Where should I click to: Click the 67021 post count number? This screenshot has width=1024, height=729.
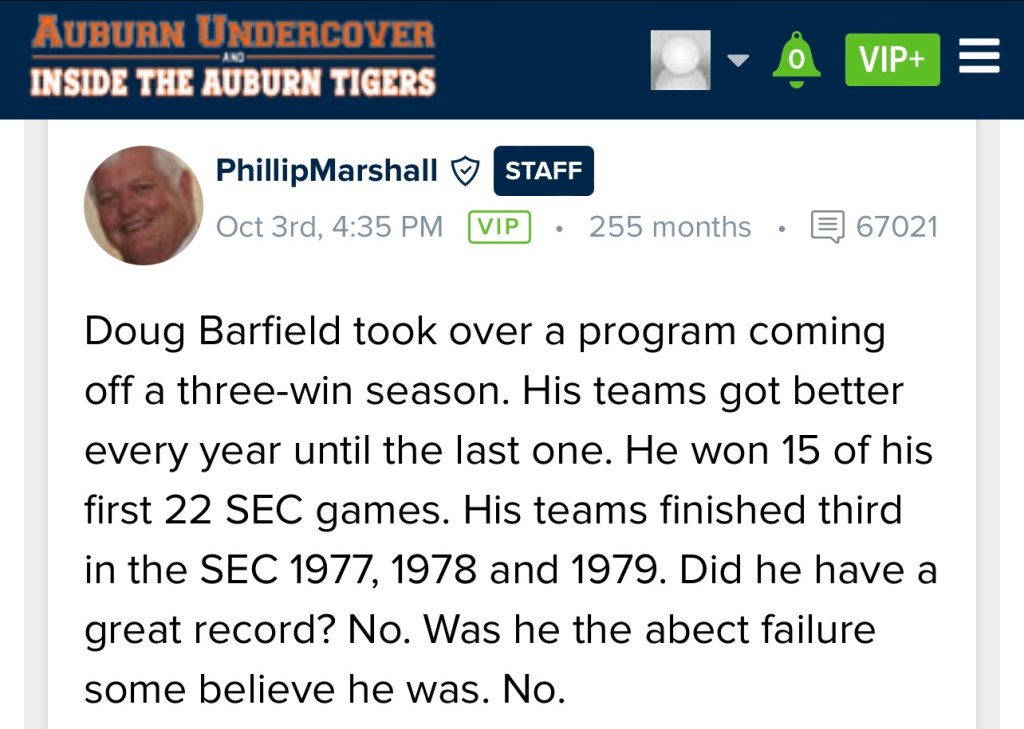coord(897,227)
